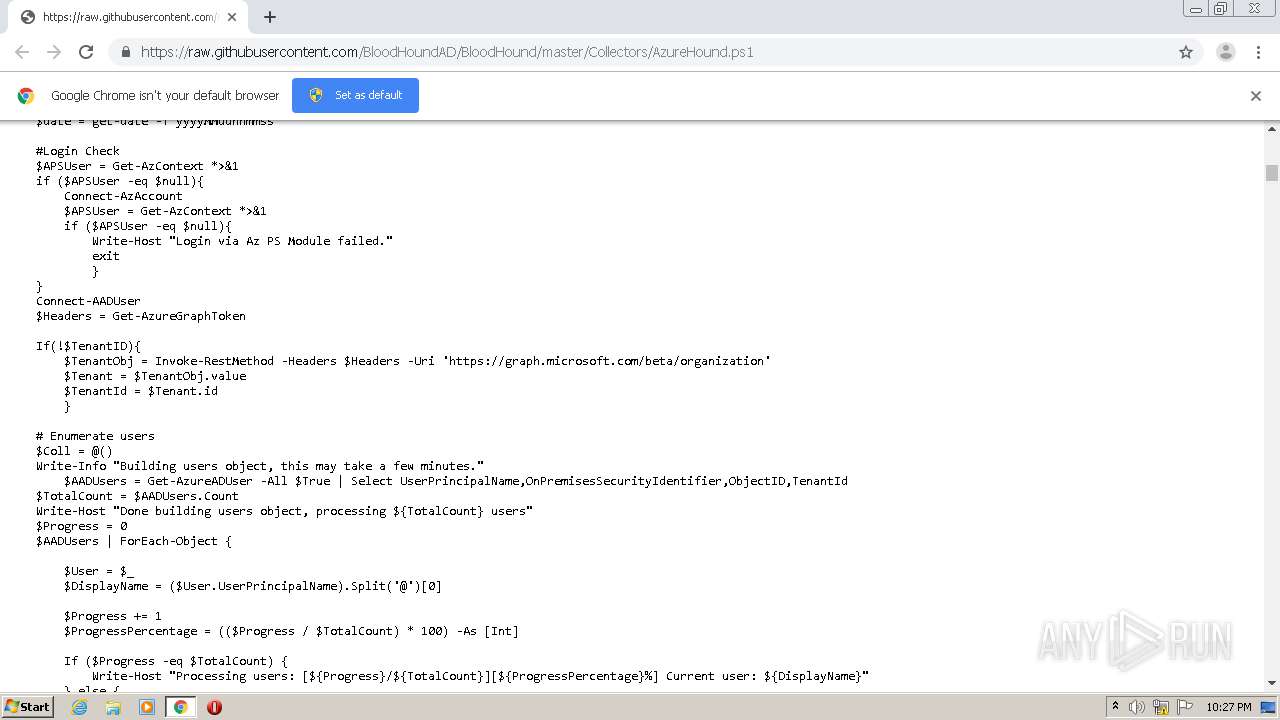
Task: Dismiss the default browser notification bar
Action: coord(1256,96)
